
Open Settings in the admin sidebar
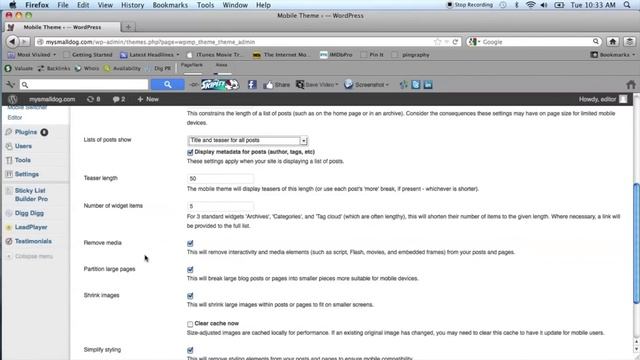[x=27, y=174]
